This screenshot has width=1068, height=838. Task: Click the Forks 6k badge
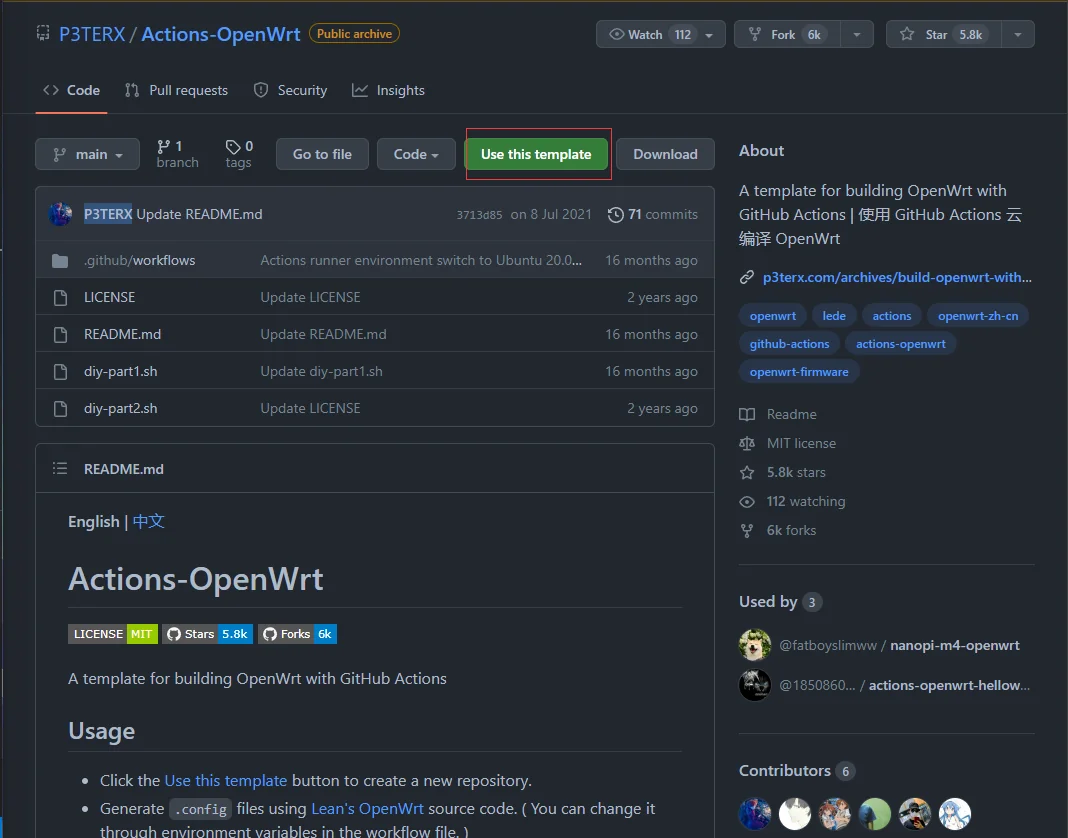click(x=298, y=634)
